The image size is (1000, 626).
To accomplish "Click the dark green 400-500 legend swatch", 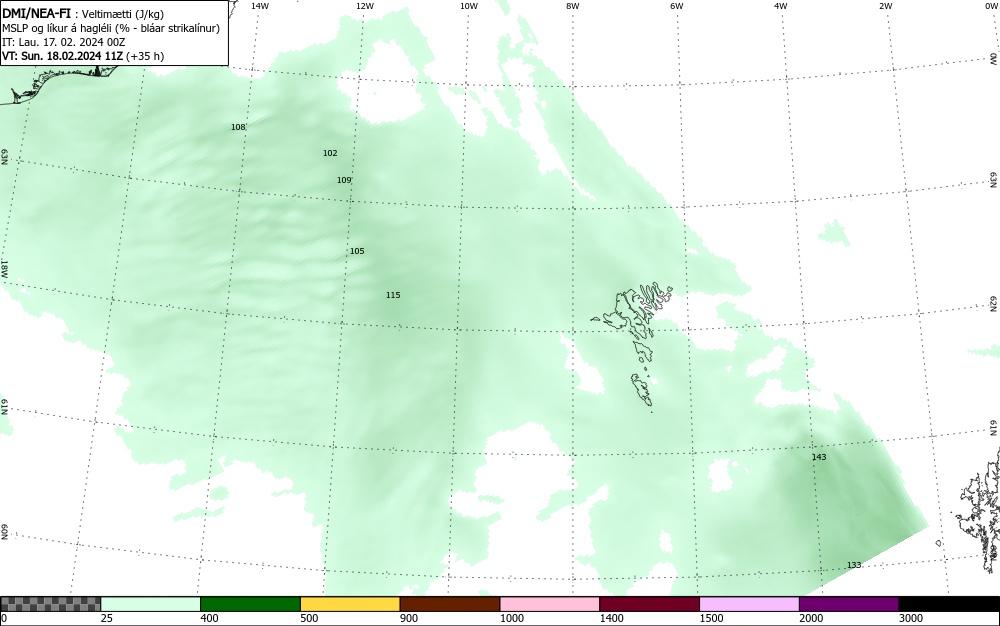I will click(x=250, y=604).
